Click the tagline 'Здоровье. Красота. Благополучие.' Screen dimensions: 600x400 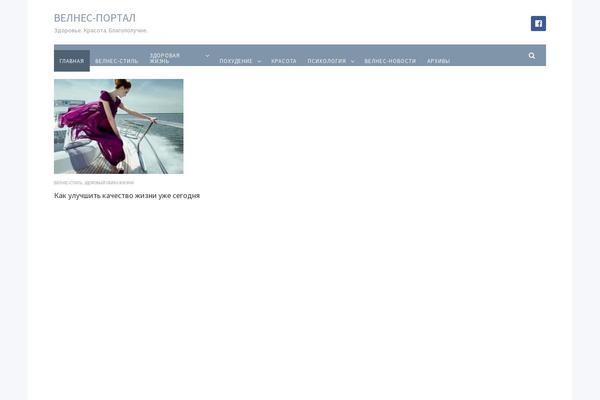[100, 30]
